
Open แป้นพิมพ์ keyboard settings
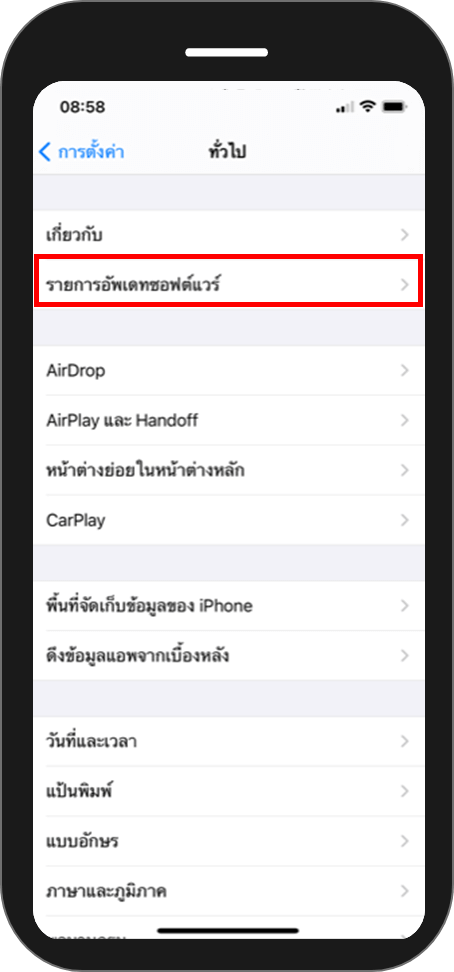coord(229,791)
